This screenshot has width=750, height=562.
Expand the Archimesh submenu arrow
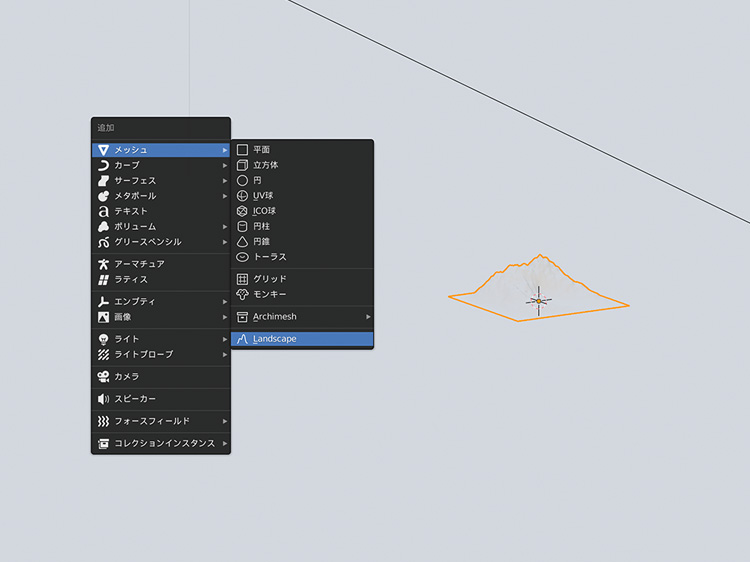click(367, 317)
